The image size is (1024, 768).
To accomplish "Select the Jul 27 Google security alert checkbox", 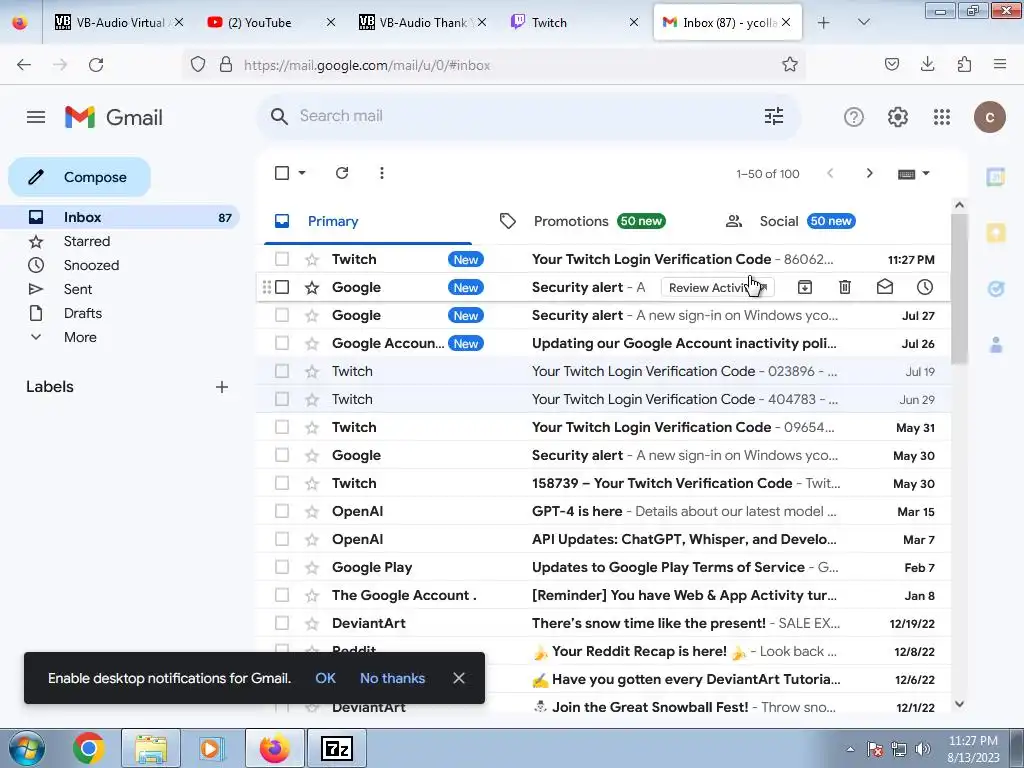I will tap(281, 315).
